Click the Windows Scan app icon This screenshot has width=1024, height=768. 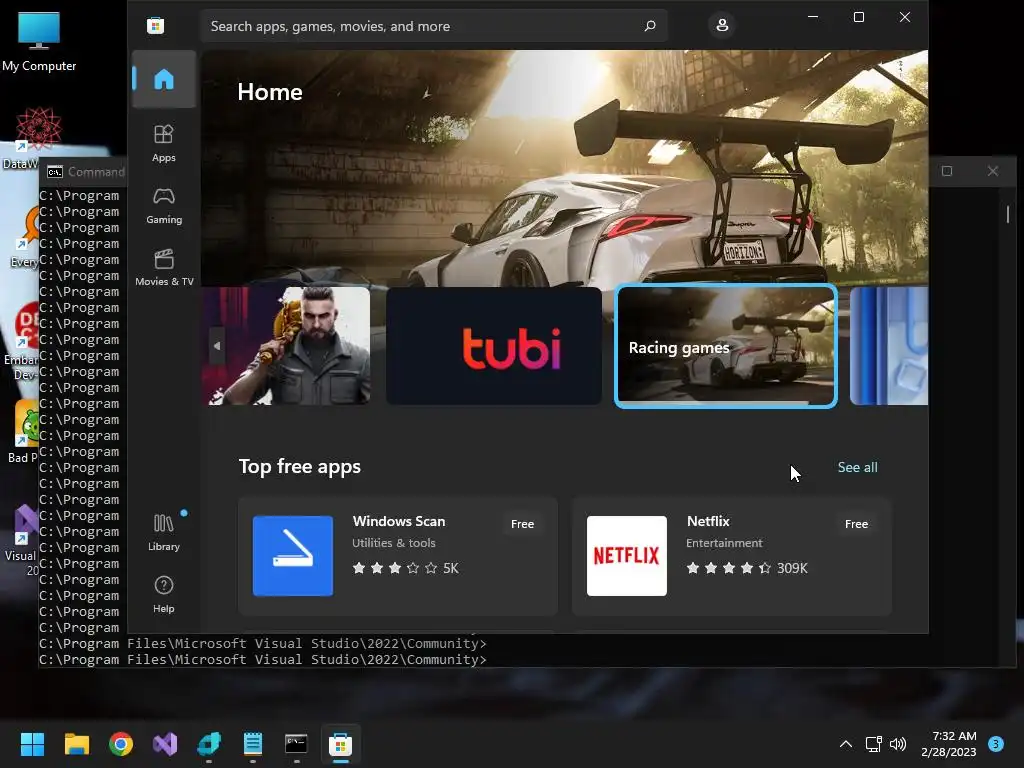(x=293, y=556)
